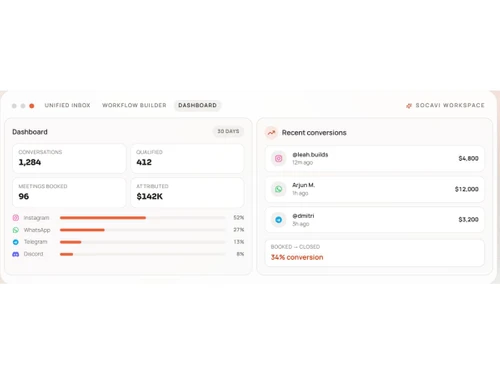Open the Attributed $142K card

coord(187,192)
